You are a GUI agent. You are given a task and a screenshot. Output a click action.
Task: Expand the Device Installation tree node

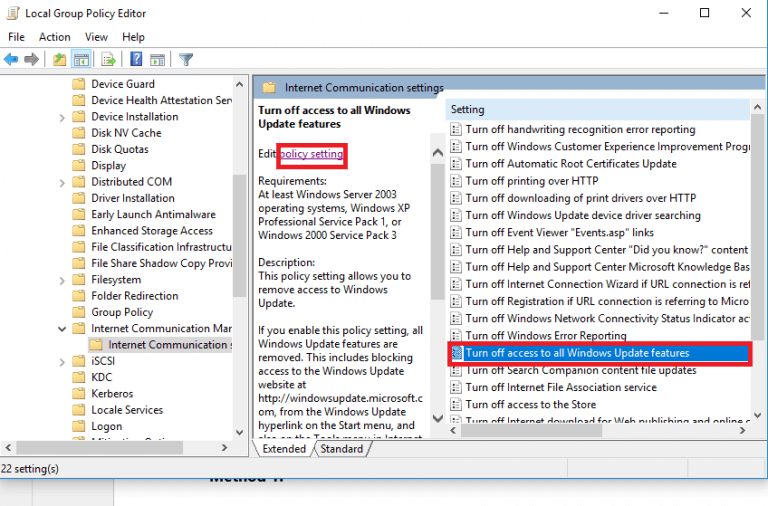click(62, 118)
